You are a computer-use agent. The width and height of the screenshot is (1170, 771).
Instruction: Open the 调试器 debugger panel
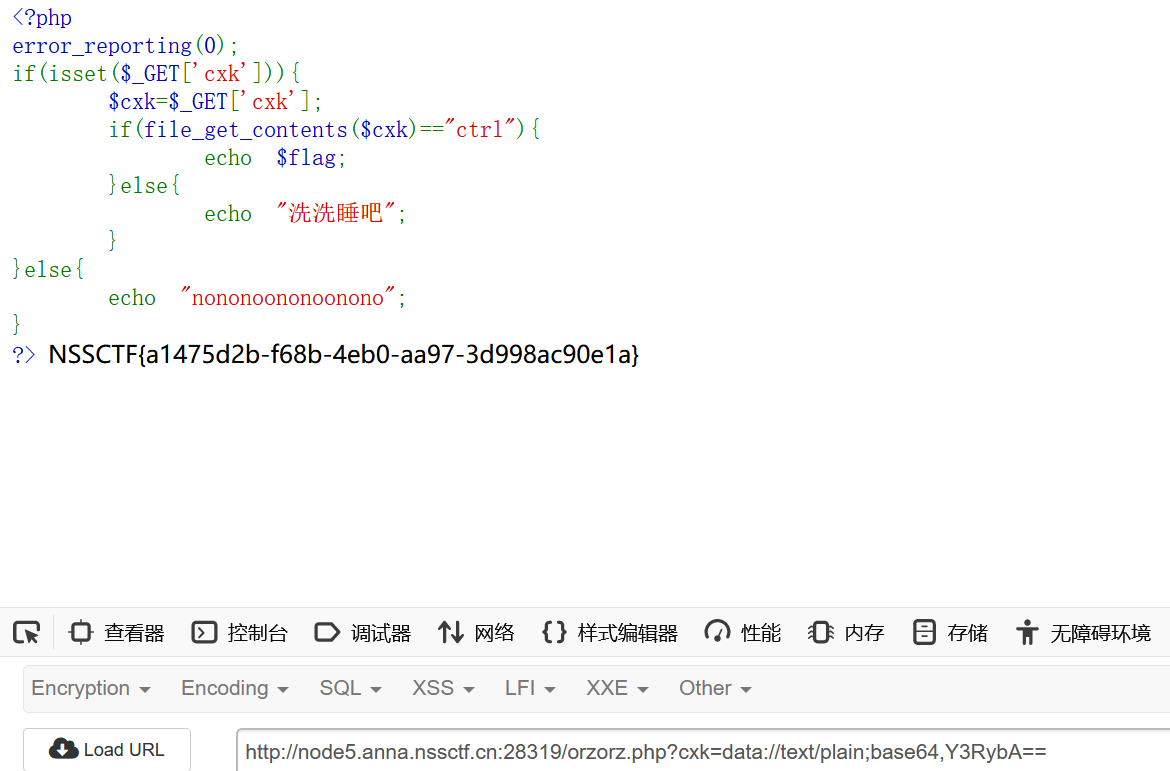click(x=363, y=632)
